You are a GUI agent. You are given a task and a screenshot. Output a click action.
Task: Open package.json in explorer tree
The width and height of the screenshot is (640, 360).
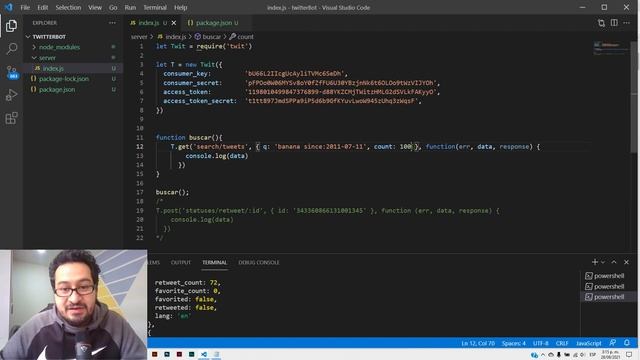[x=57, y=89]
